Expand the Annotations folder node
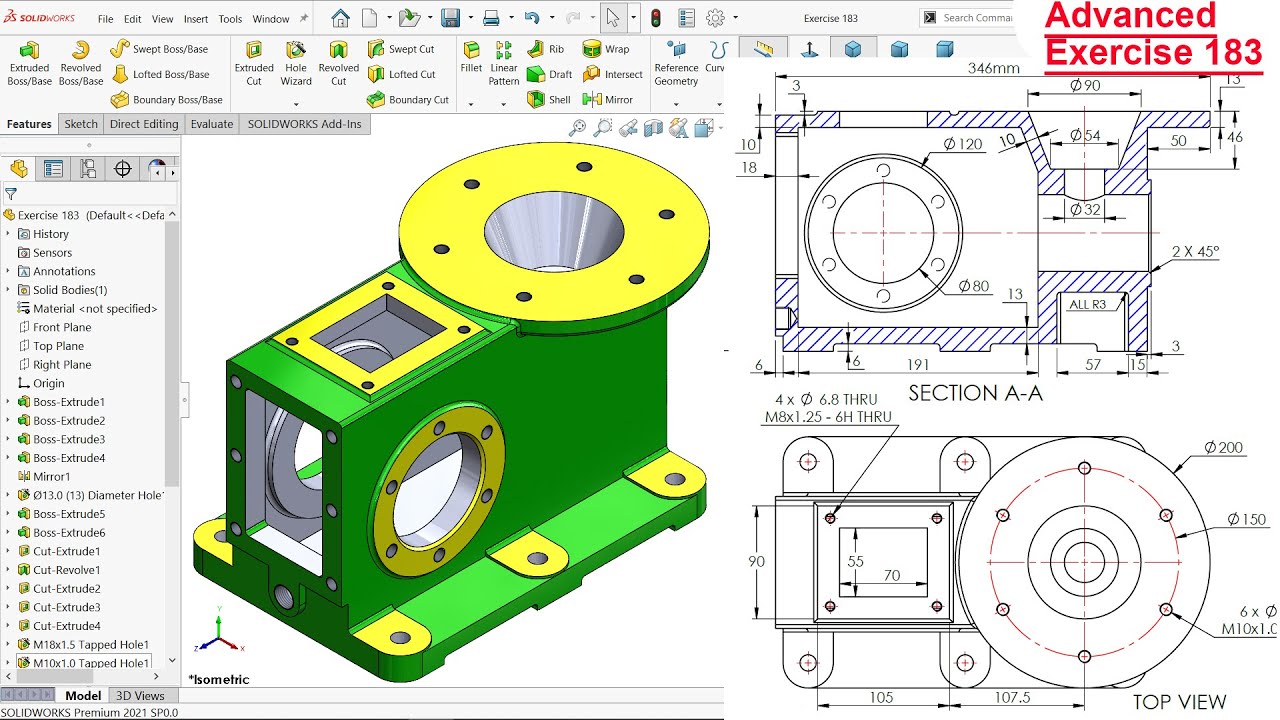The image size is (1280, 720). tap(8, 271)
